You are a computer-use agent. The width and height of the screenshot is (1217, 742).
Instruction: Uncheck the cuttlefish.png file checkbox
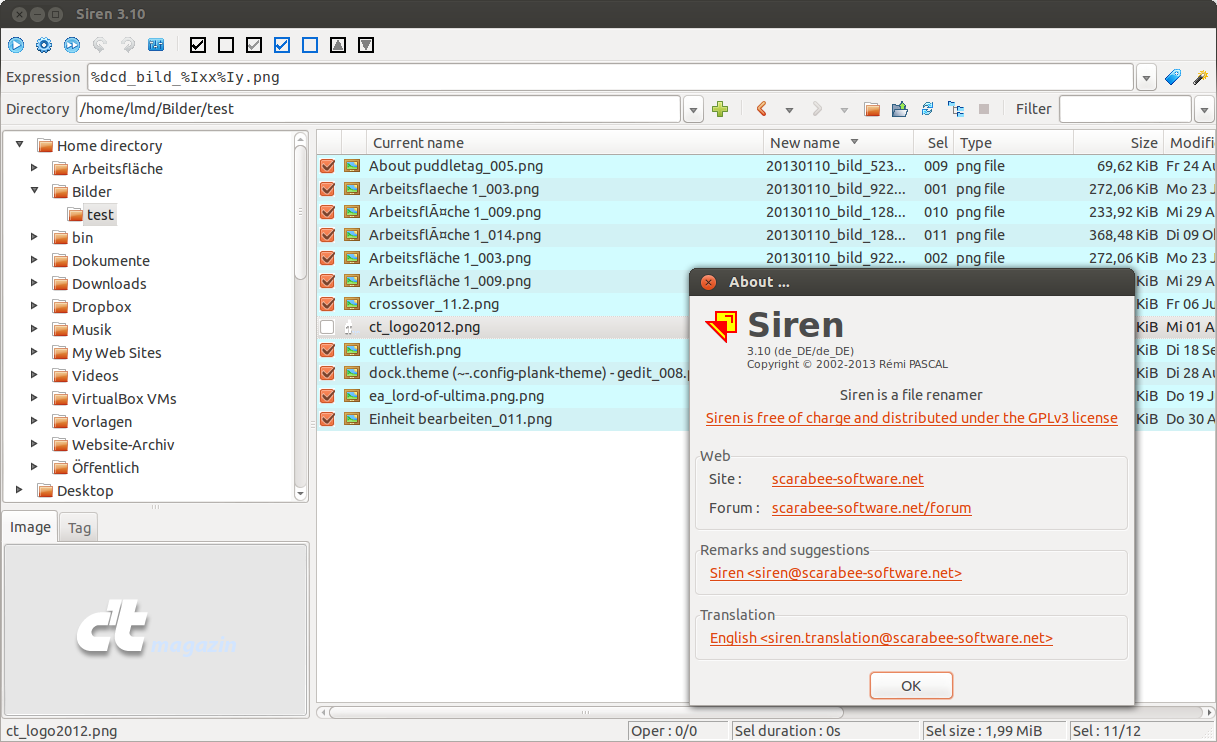tap(327, 350)
